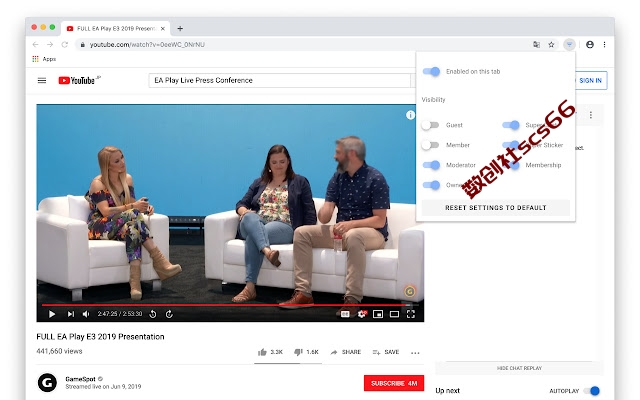Enable theater mode
The width and height of the screenshot is (640, 400).
click(x=394, y=314)
